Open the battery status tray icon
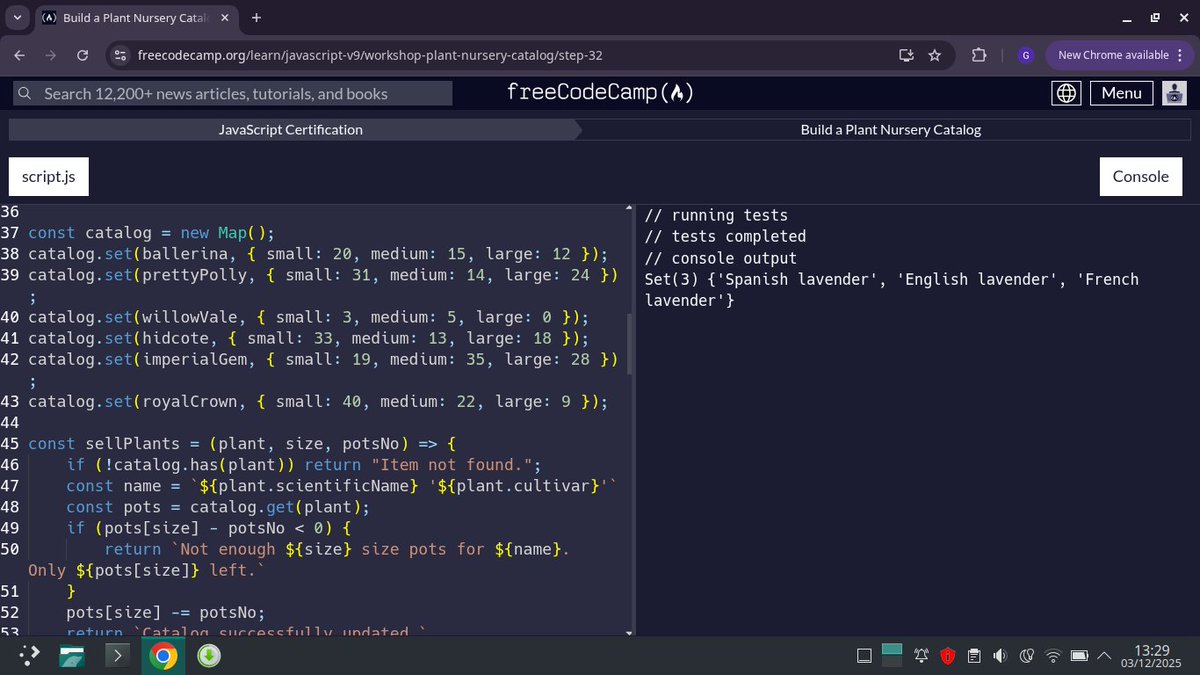The height and width of the screenshot is (675, 1200). click(x=1079, y=656)
